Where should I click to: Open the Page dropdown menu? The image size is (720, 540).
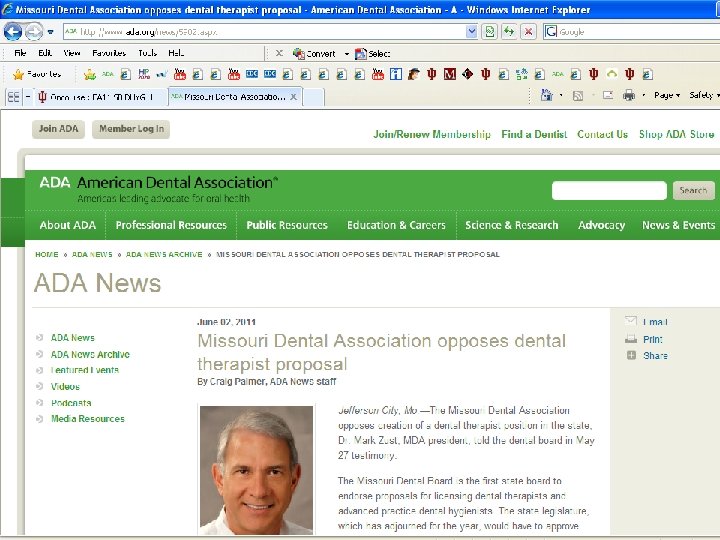pyautogui.click(x=667, y=95)
